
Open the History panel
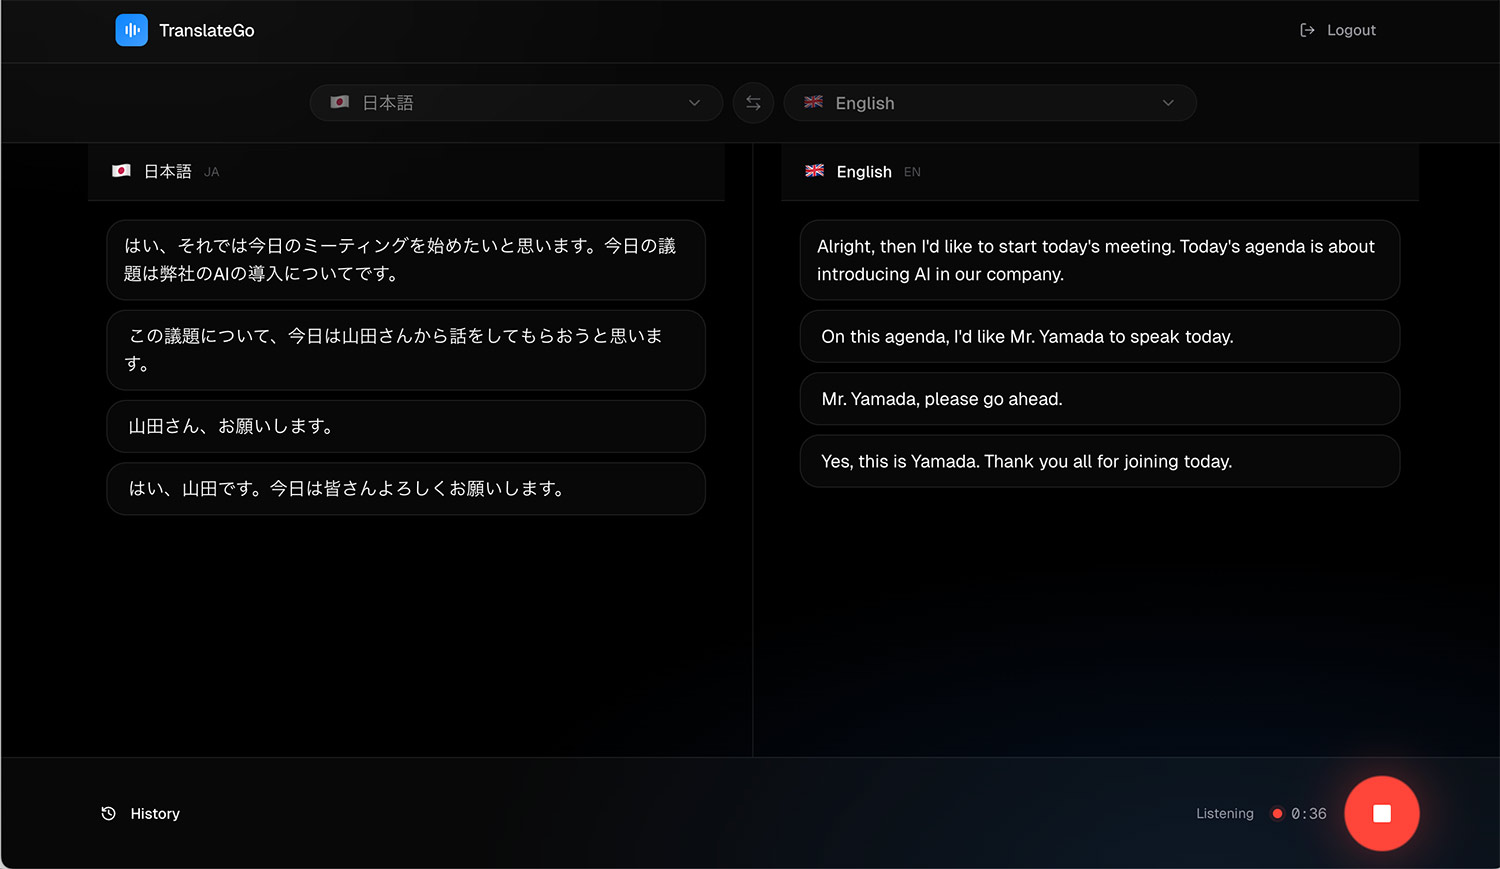point(141,814)
